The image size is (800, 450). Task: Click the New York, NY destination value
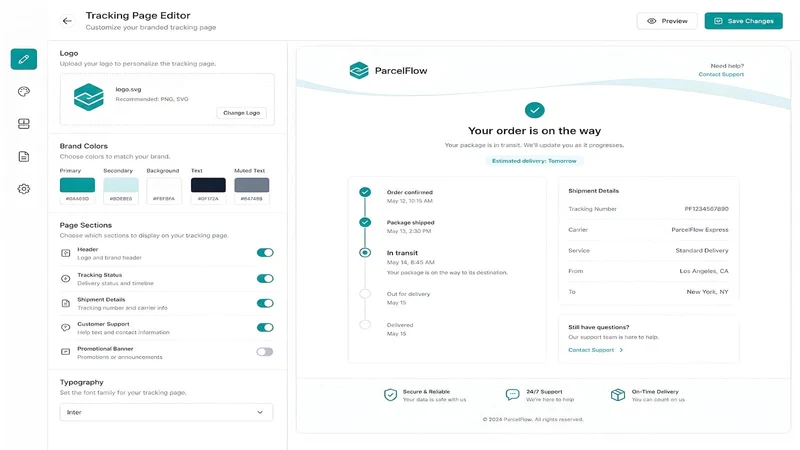707,292
